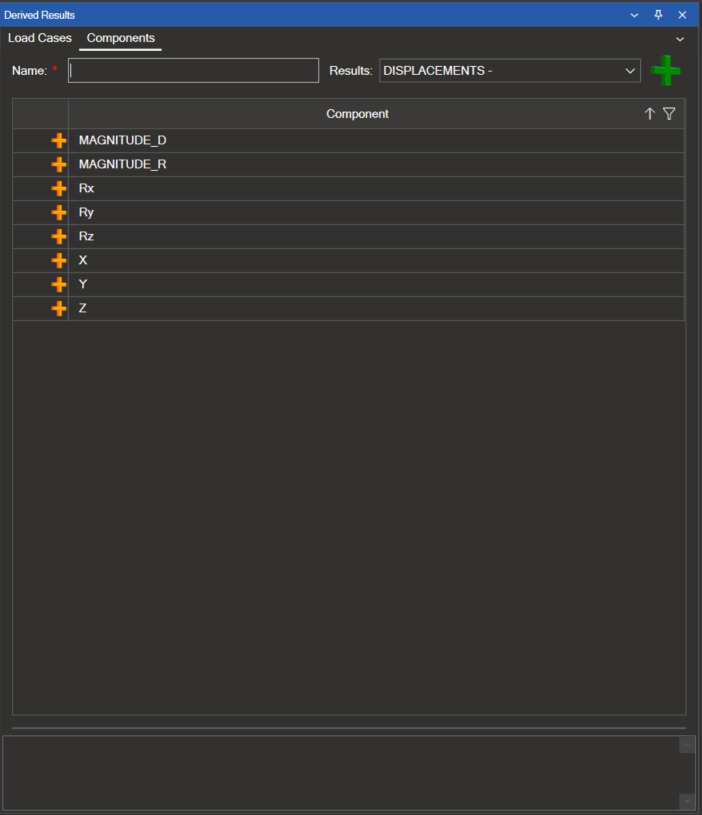Add the X component using its plus icon

59,261
